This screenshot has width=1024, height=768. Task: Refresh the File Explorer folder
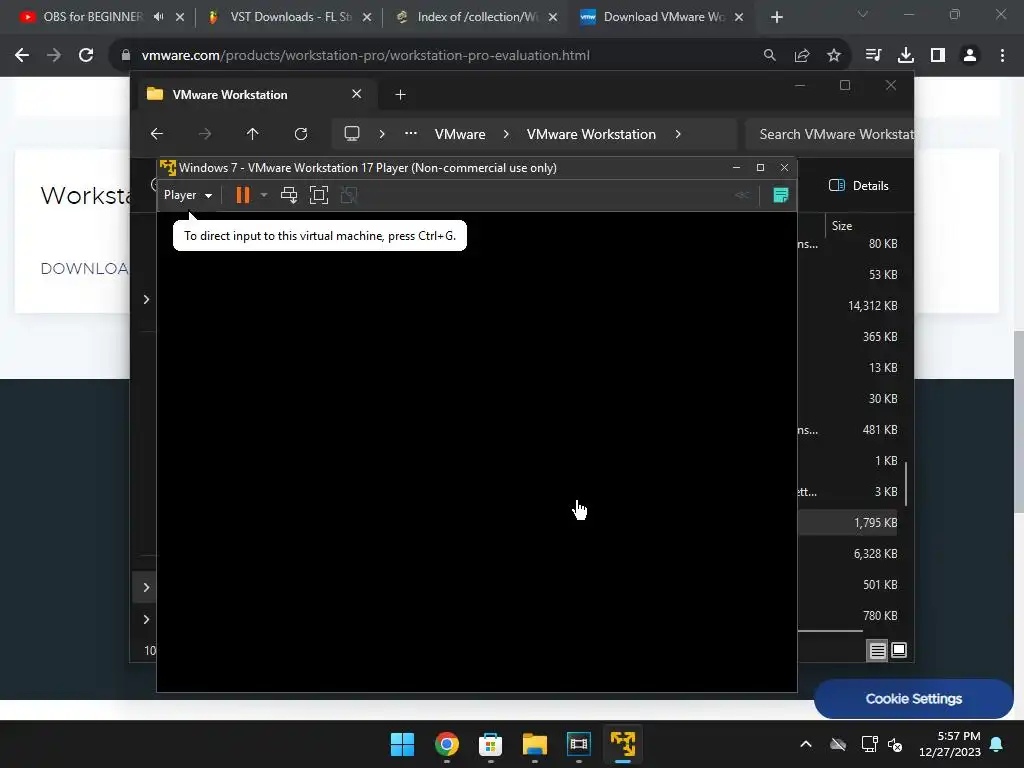pyautogui.click(x=300, y=134)
